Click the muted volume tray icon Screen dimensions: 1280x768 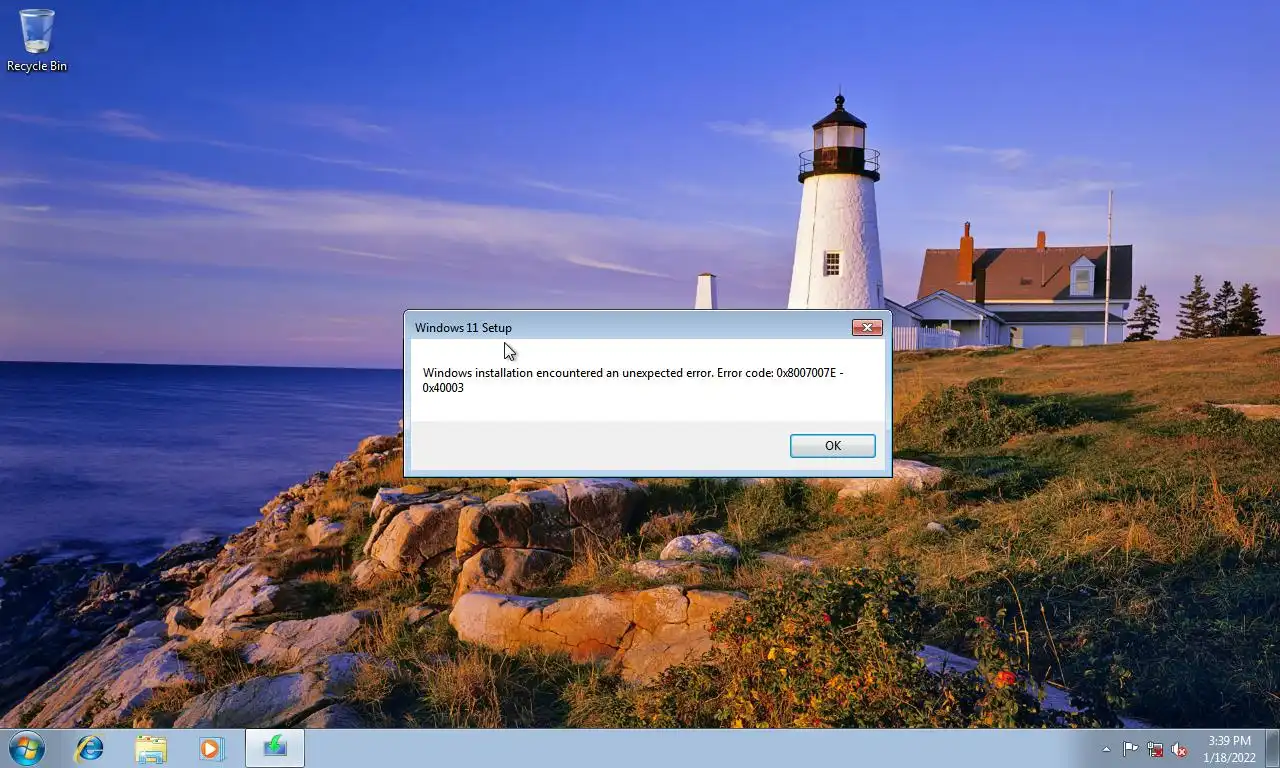tap(1179, 749)
